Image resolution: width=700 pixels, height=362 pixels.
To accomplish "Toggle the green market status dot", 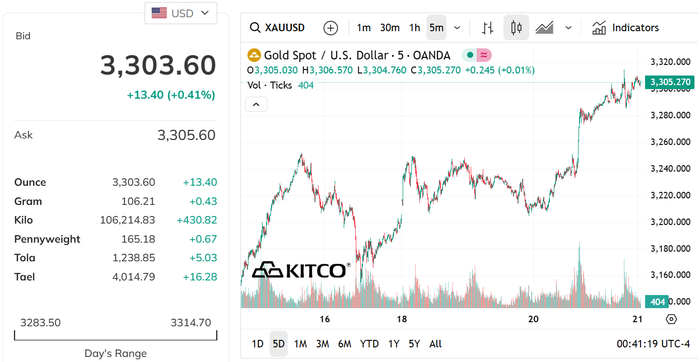I will pyautogui.click(x=470, y=55).
